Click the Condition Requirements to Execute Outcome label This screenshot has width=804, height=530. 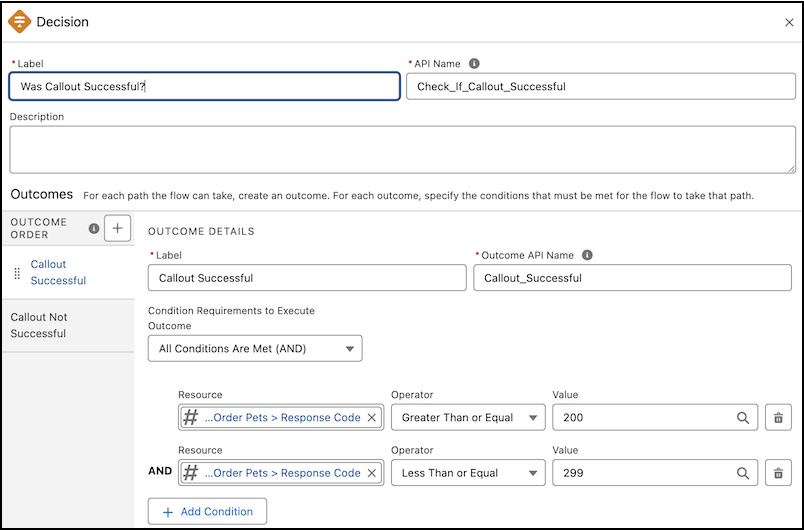click(231, 318)
